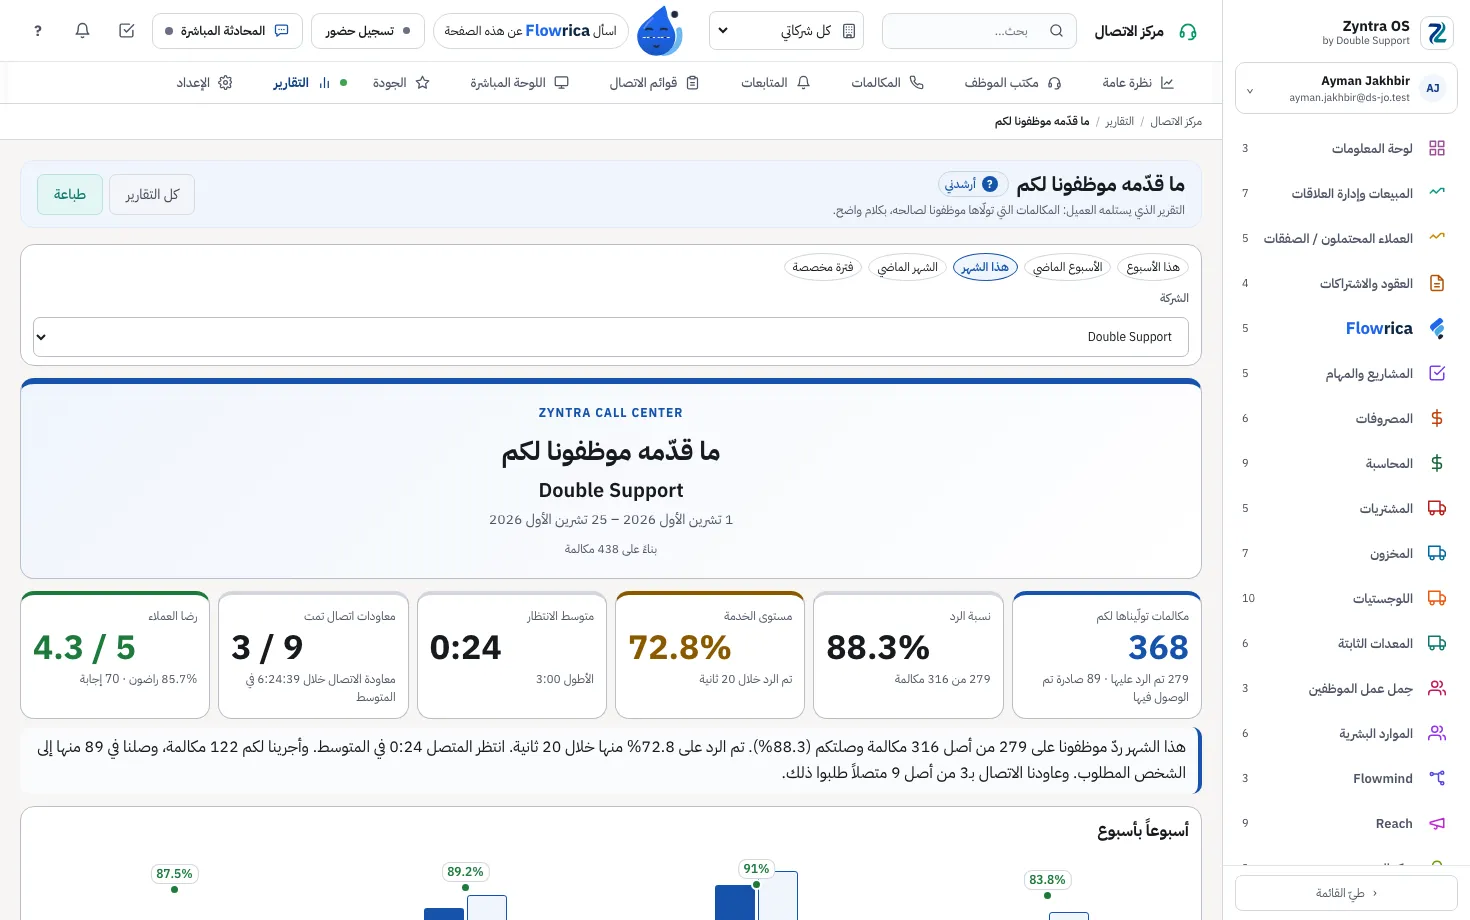Screen dimensions: 1470x920
Task: Focus the بحث search field
Action: click(x=979, y=31)
